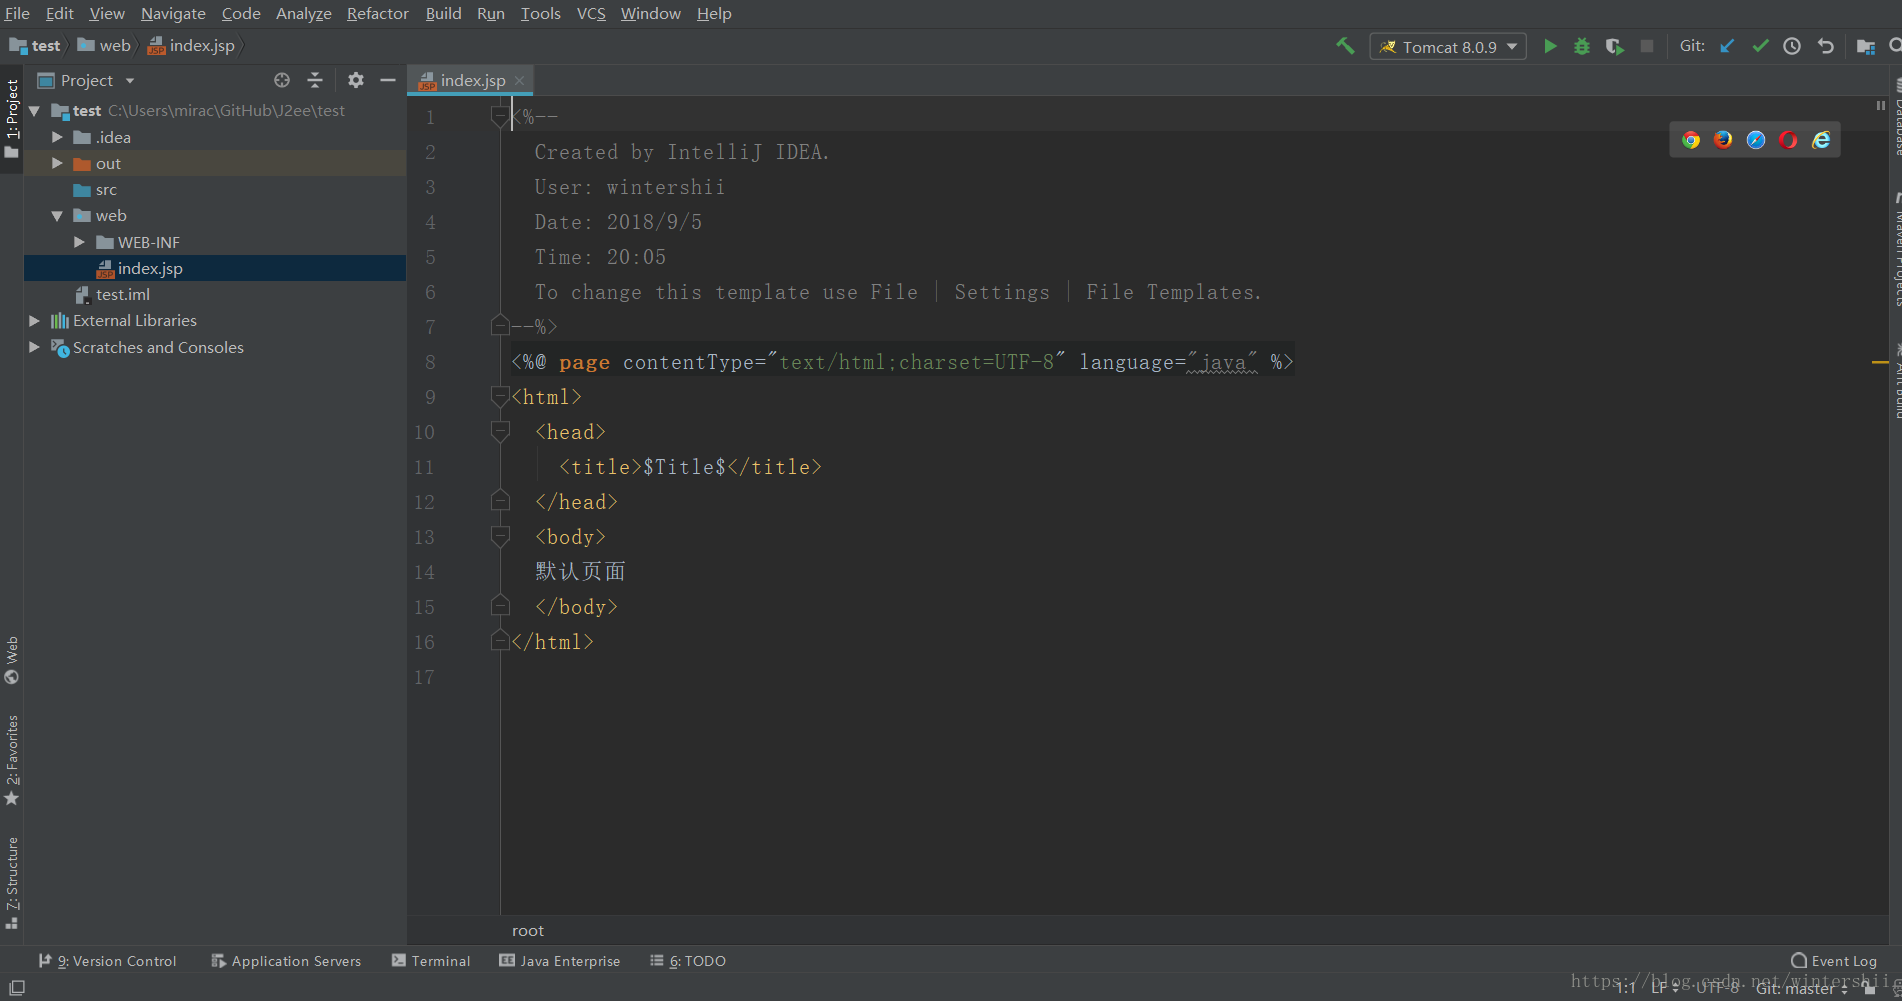Select the index.jsp editor tab

(x=472, y=80)
